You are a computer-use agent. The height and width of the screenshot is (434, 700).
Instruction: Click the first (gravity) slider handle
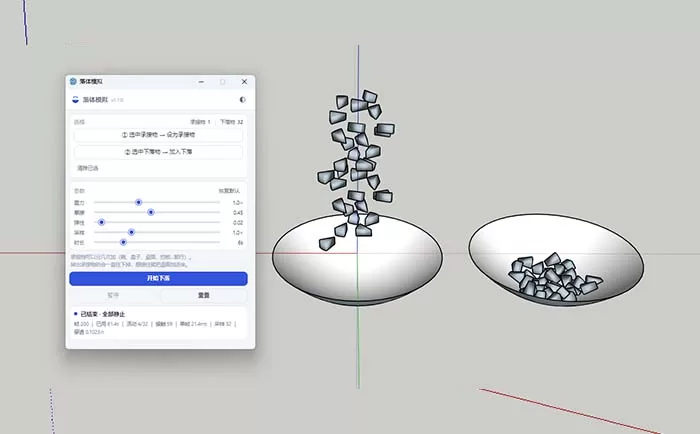point(138,202)
